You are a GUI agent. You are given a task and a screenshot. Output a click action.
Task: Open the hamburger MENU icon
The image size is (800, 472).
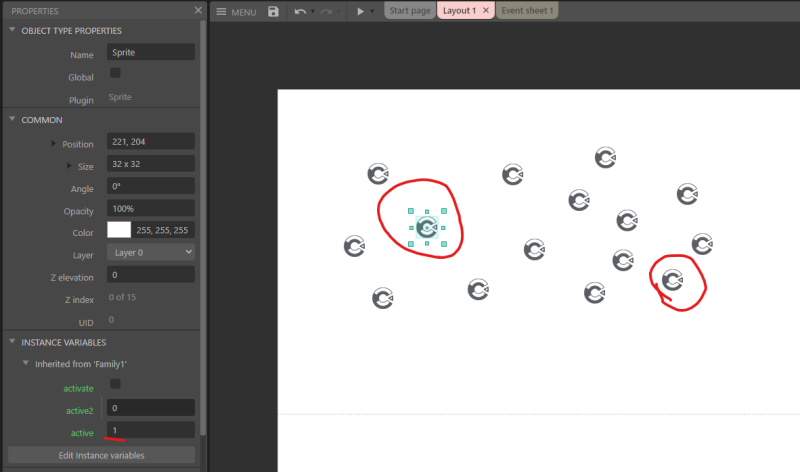[221, 11]
